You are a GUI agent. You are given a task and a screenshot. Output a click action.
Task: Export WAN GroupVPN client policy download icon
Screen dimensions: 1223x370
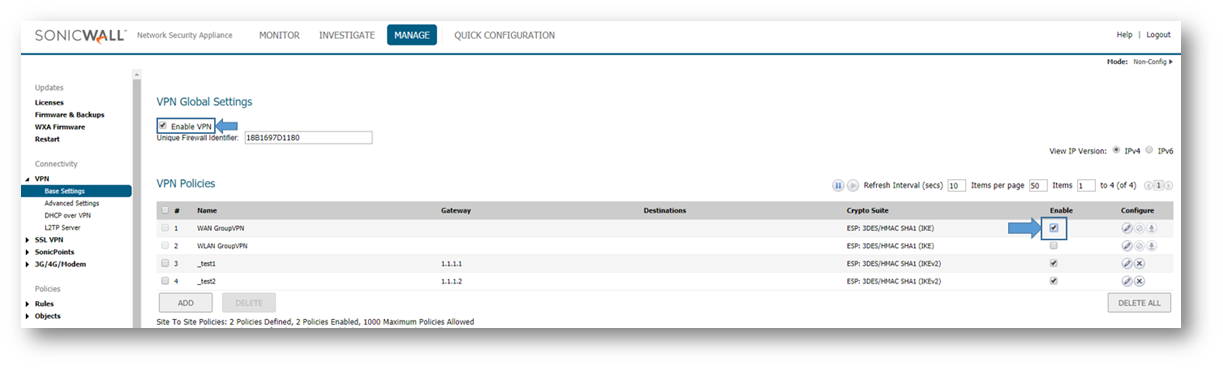(1152, 228)
